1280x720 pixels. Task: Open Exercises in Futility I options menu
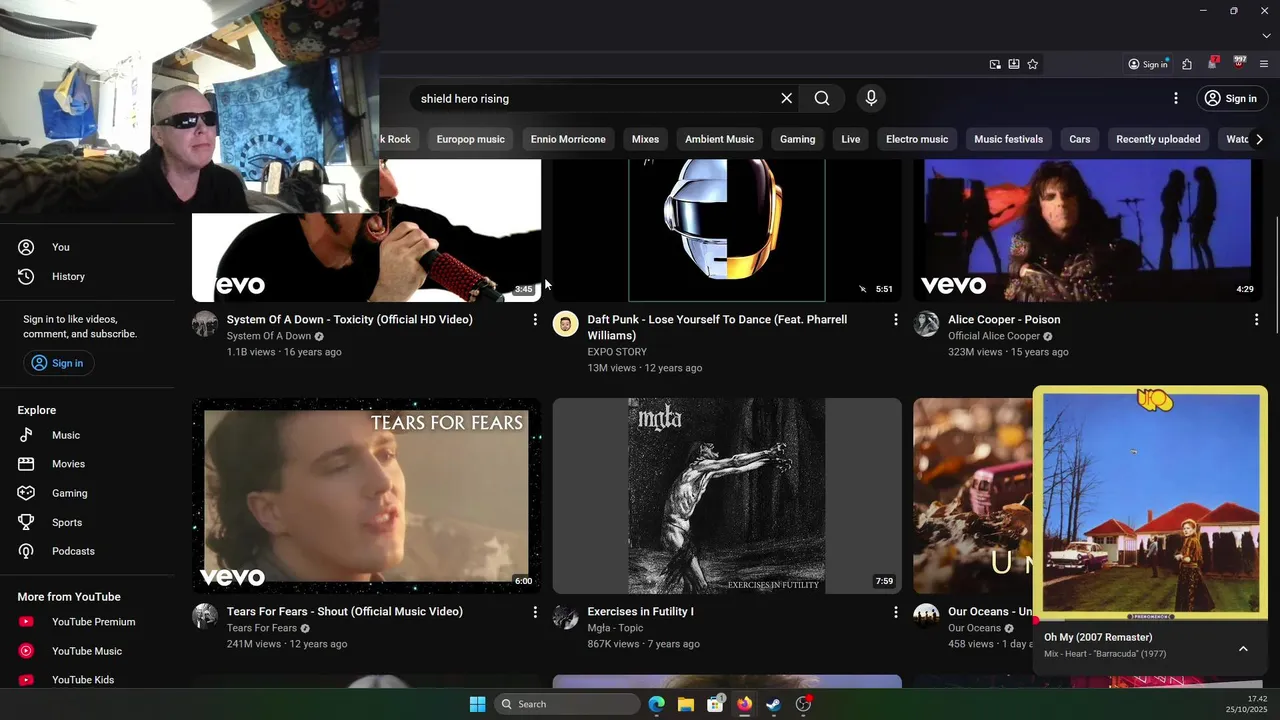(895, 612)
